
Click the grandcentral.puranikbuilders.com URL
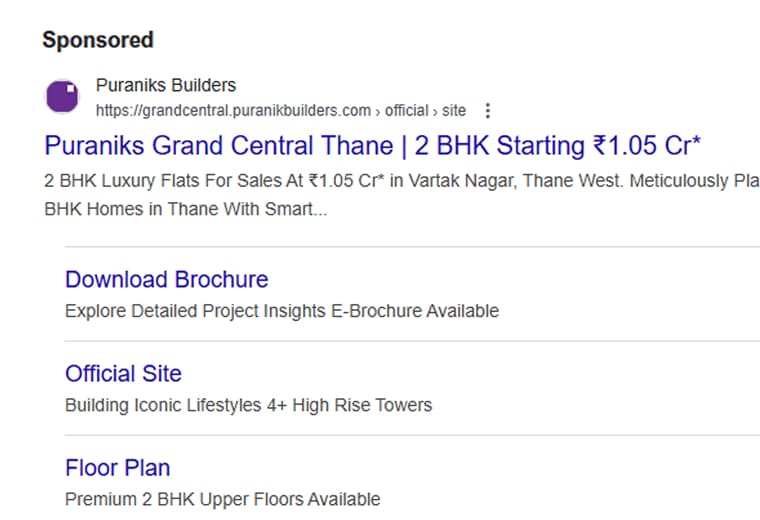point(233,110)
